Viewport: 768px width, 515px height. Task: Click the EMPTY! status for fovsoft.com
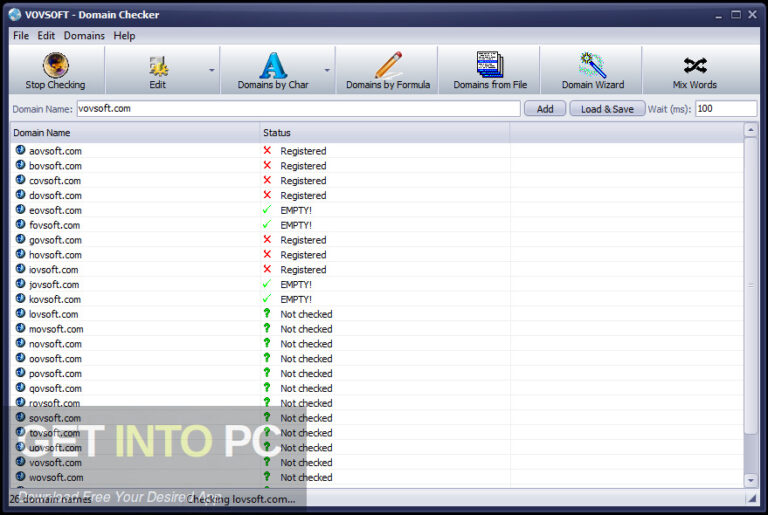click(296, 225)
